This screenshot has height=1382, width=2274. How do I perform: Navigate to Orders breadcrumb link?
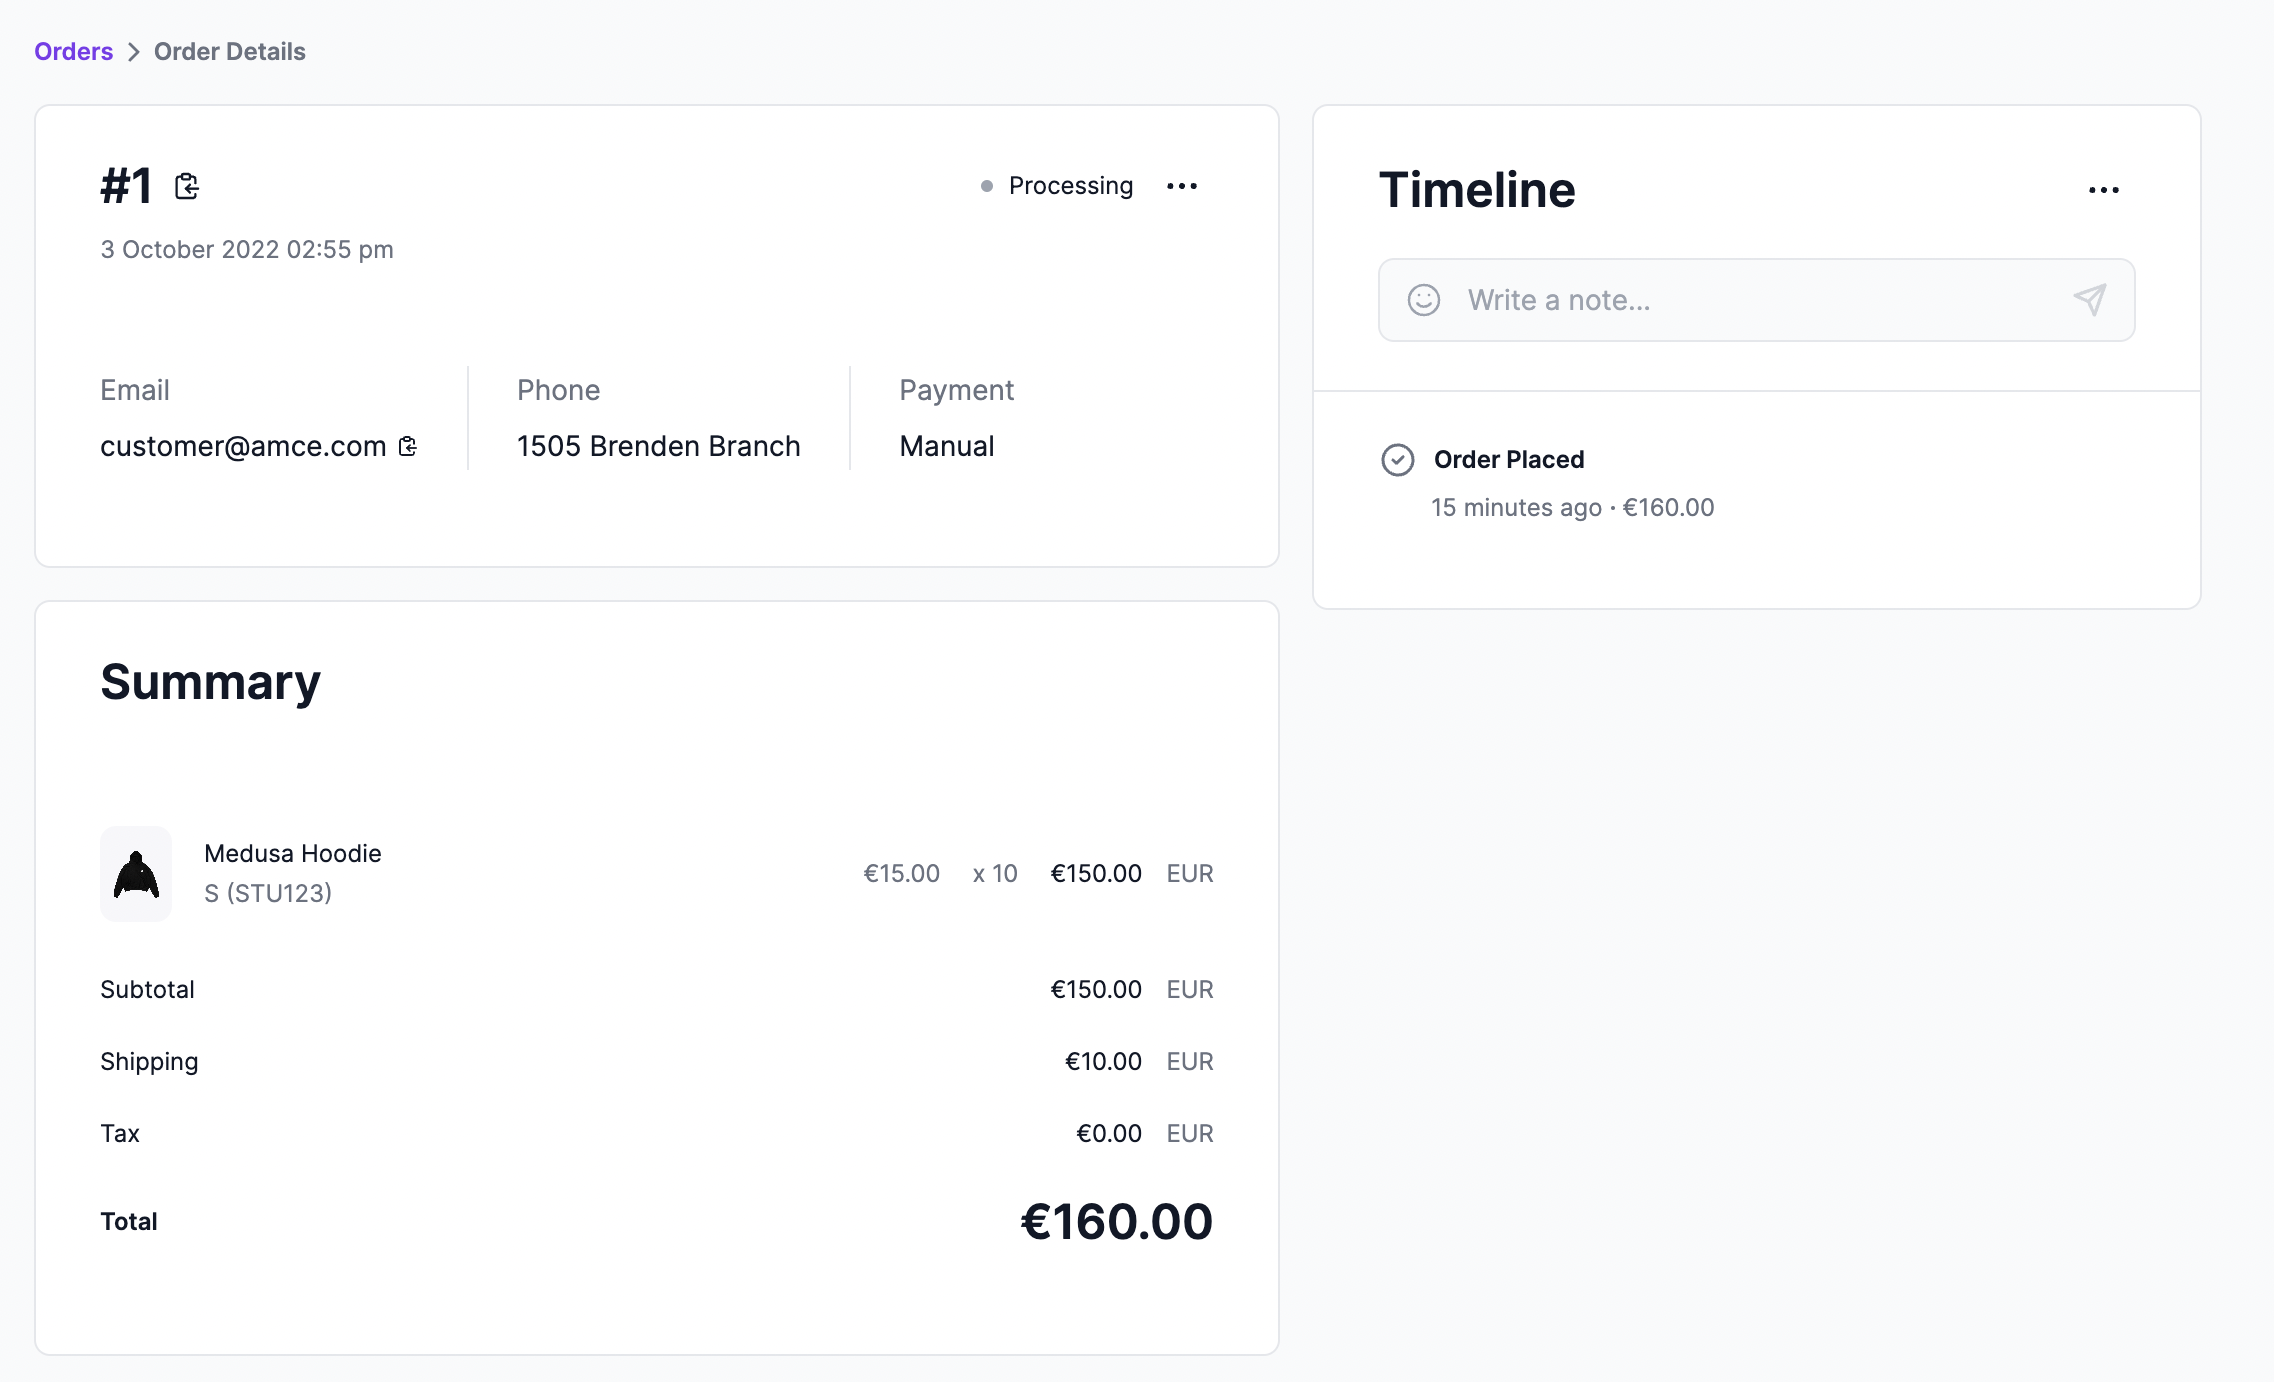tap(73, 51)
